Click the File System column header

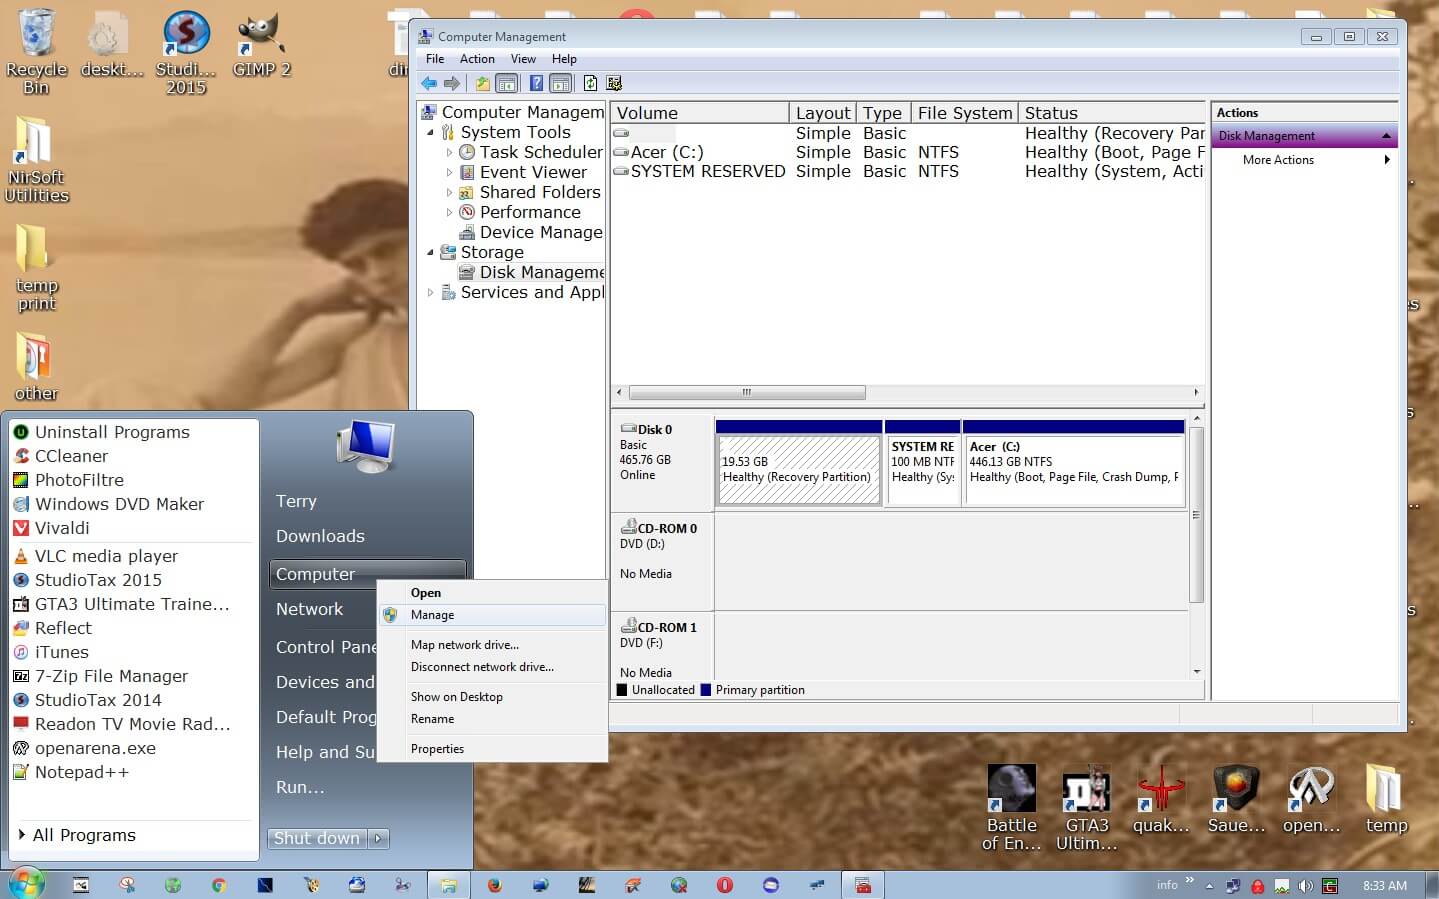coord(965,113)
